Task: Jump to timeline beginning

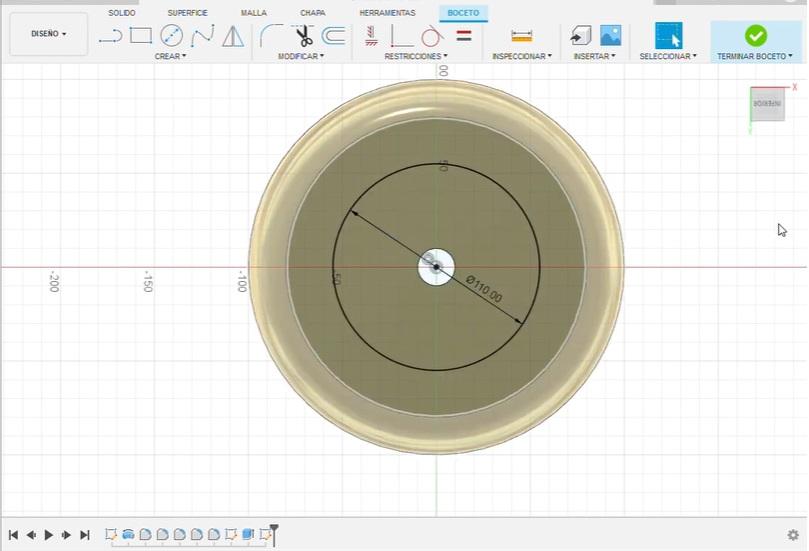Action: (13, 535)
